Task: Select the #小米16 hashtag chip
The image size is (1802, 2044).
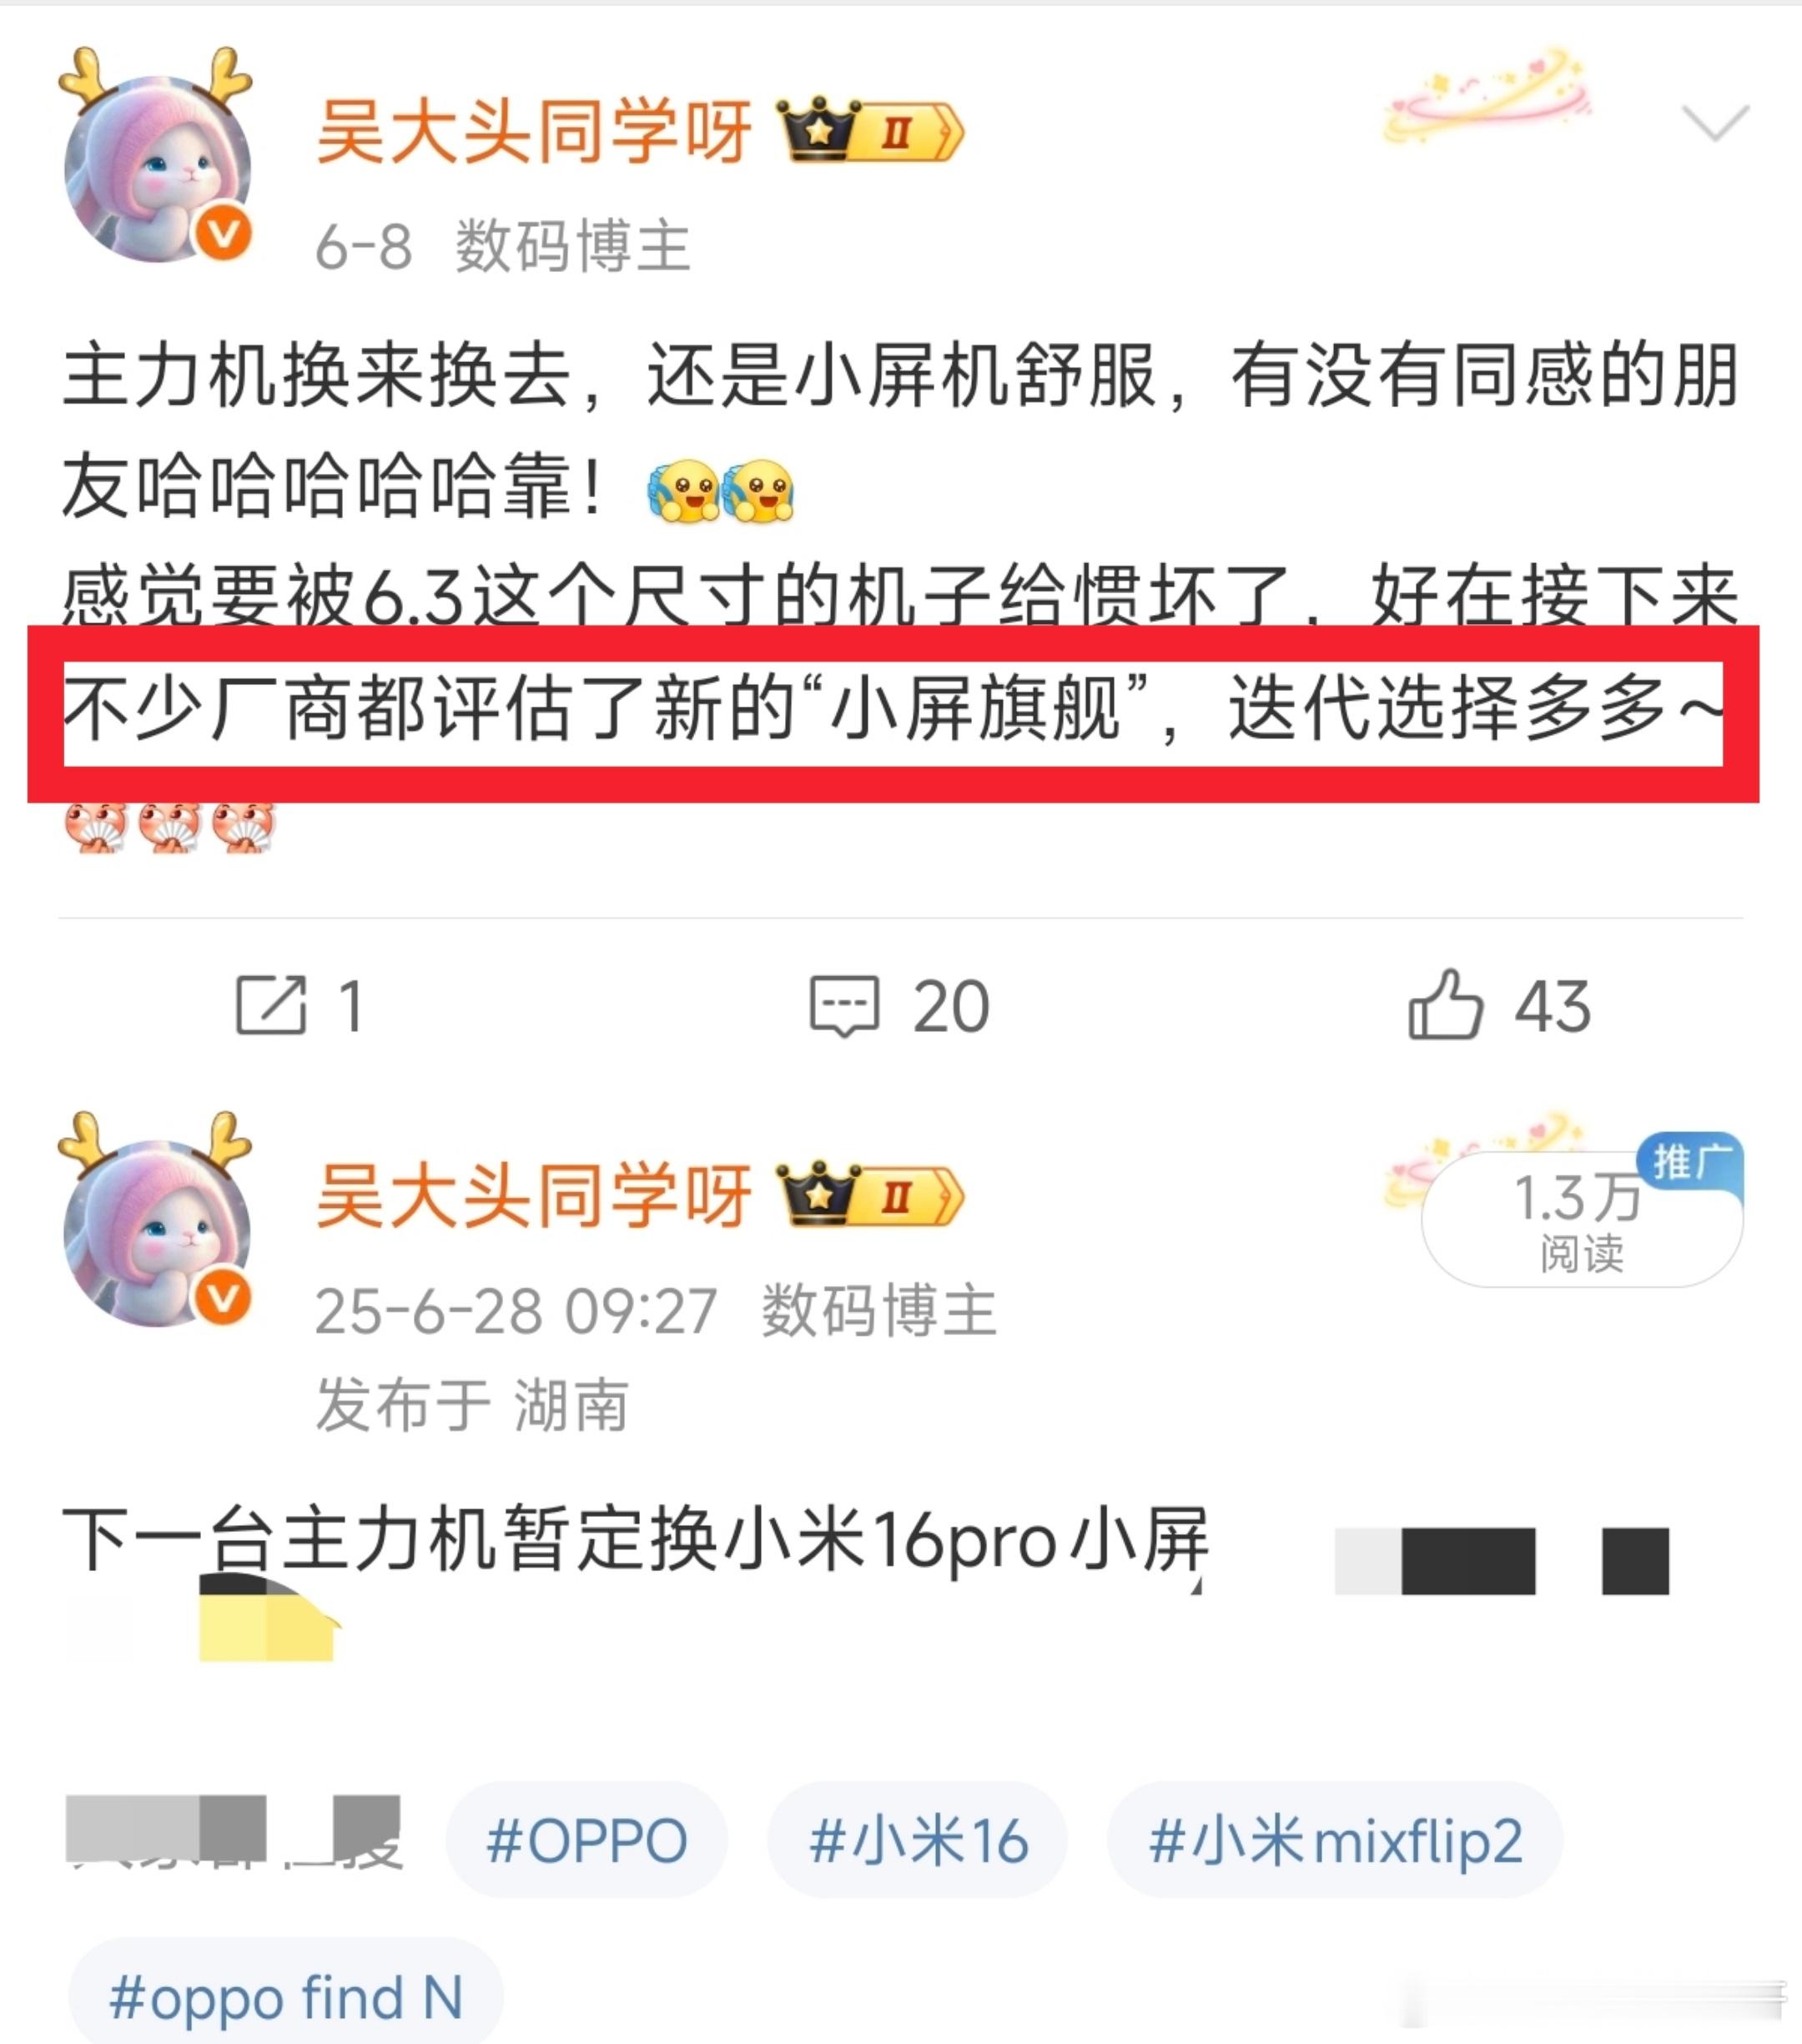Action: 918,1840
